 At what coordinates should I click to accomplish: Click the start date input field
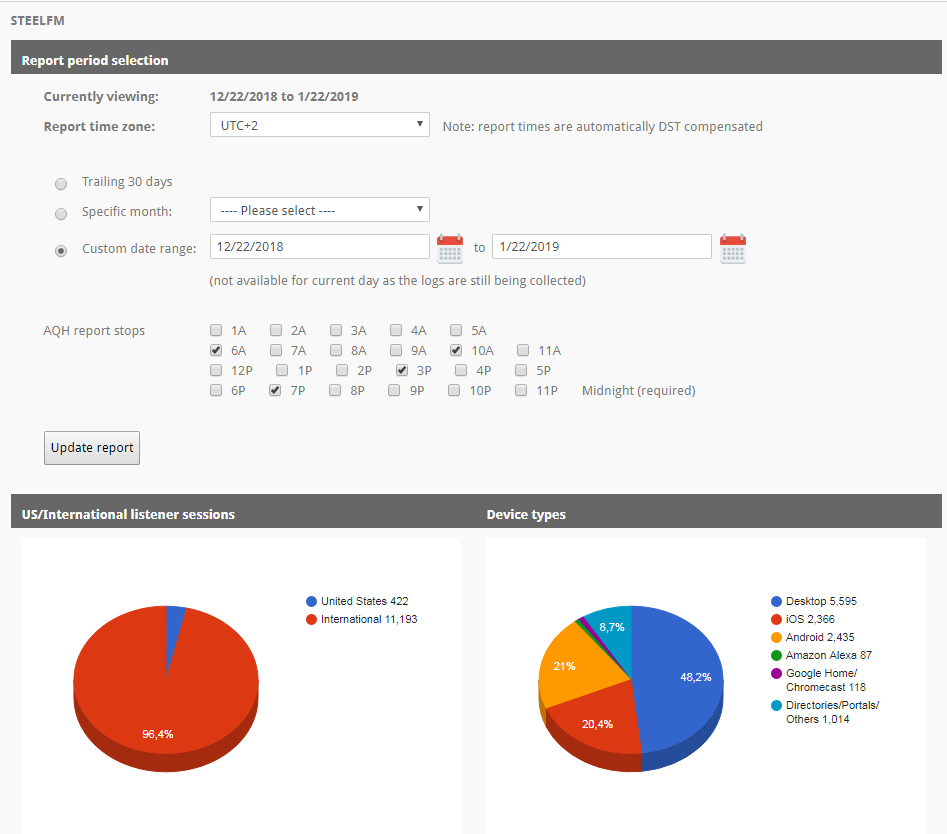[319, 247]
